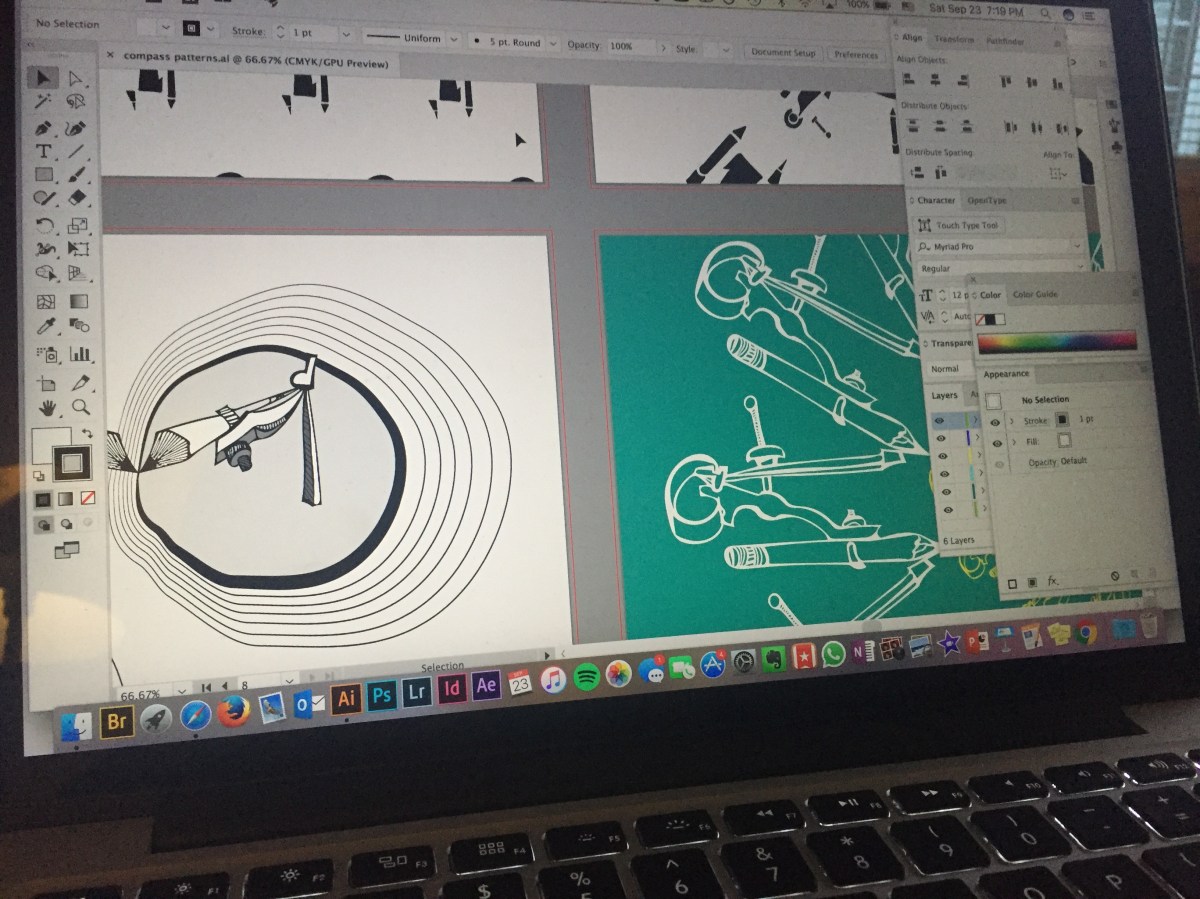Select the Type tool

point(43,152)
